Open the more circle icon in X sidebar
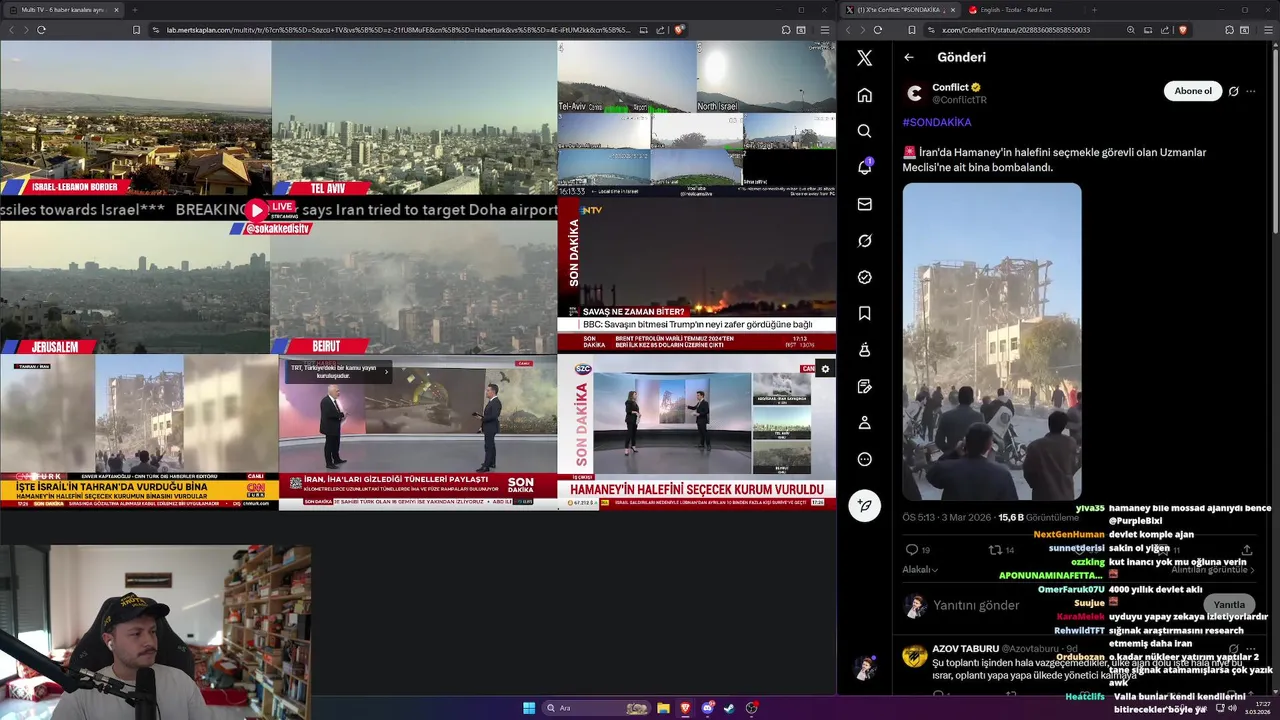The image size is (1280, 720). (x=864, y=459)
